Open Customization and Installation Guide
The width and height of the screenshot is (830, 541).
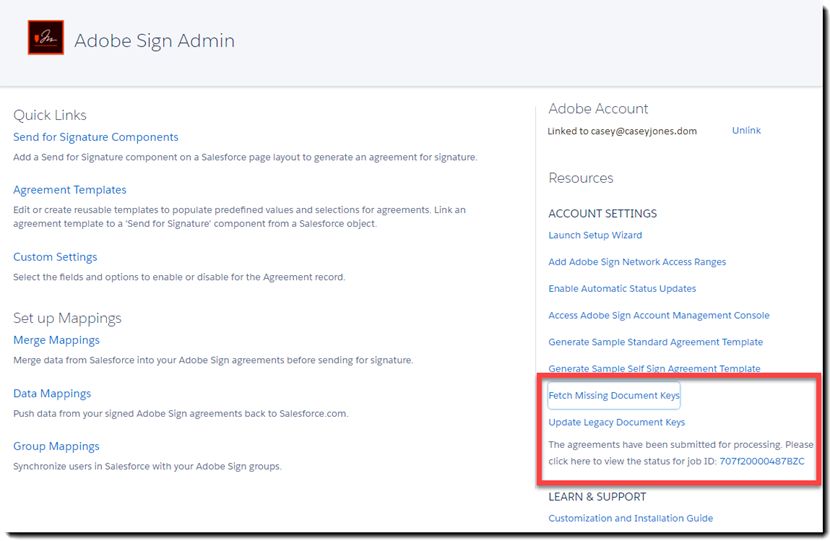(x=630, y=518)
